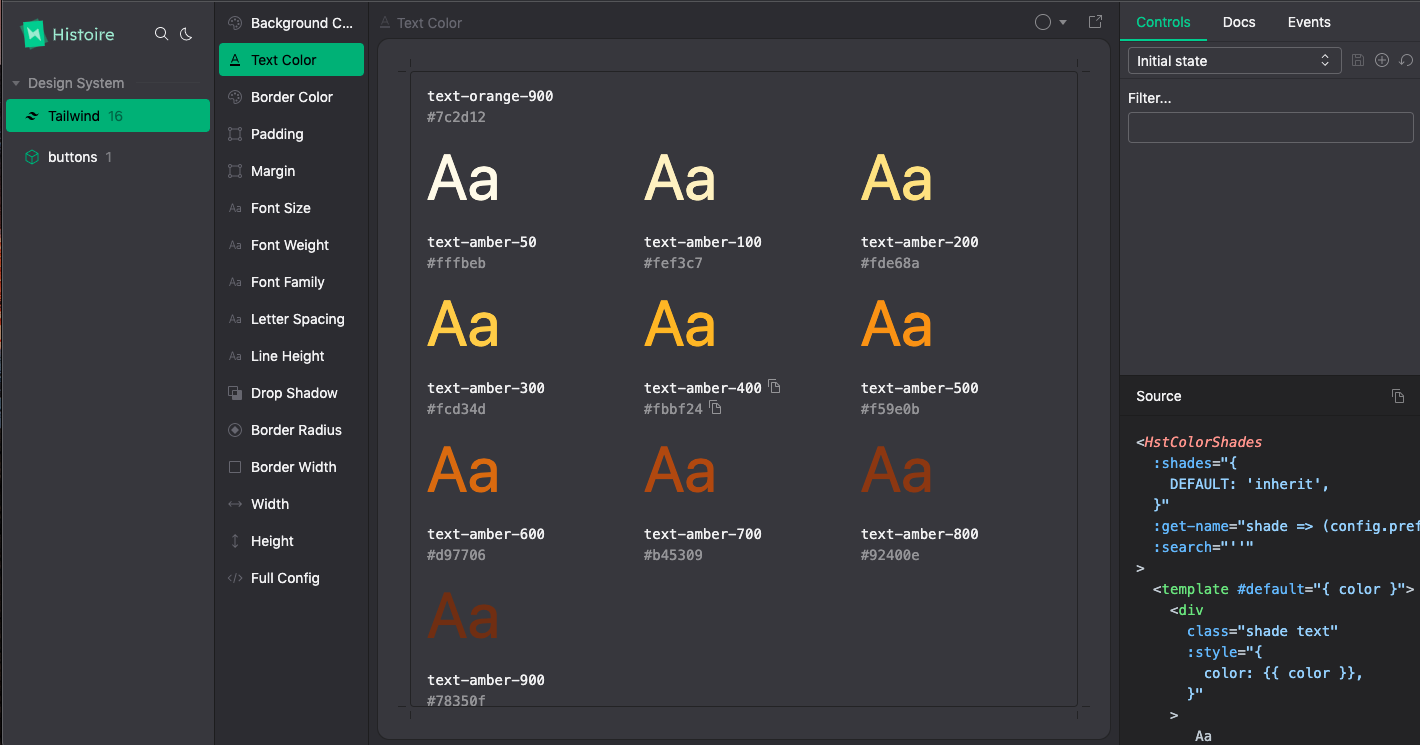
Task: Click the Source panel heading
Action: point(1159,396)
